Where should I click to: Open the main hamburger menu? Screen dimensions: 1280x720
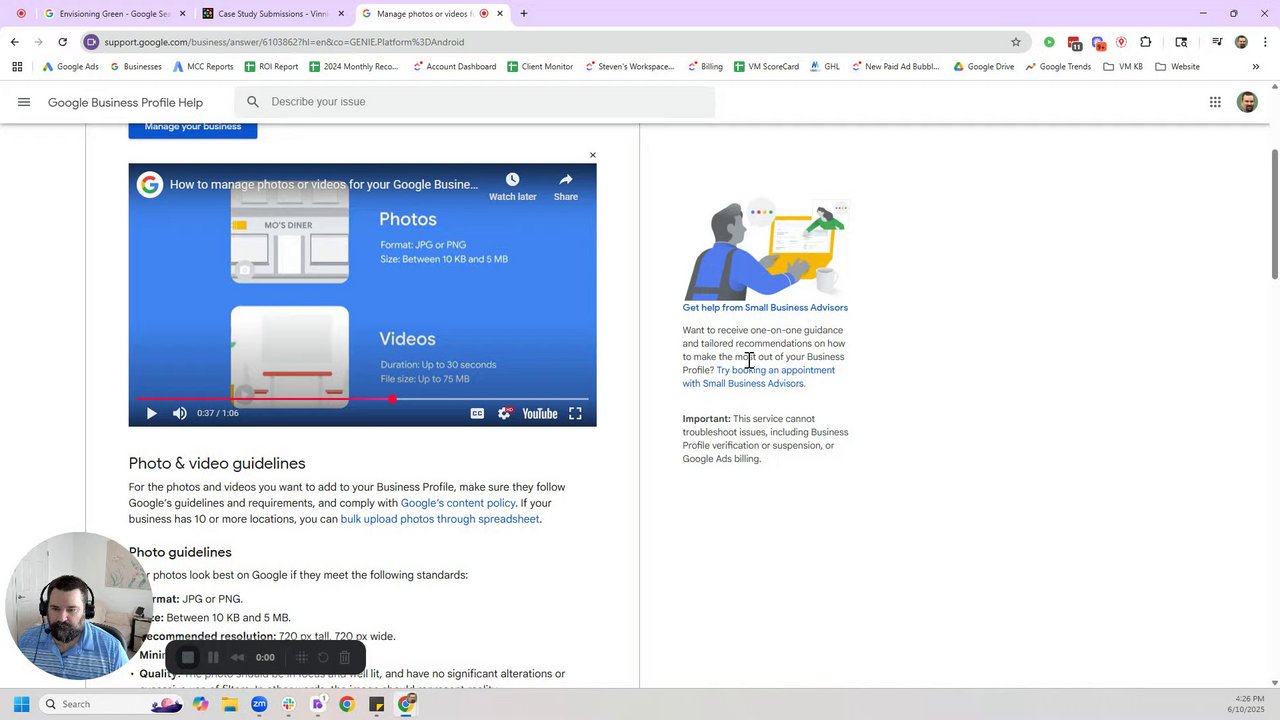(x=24, y=102)
